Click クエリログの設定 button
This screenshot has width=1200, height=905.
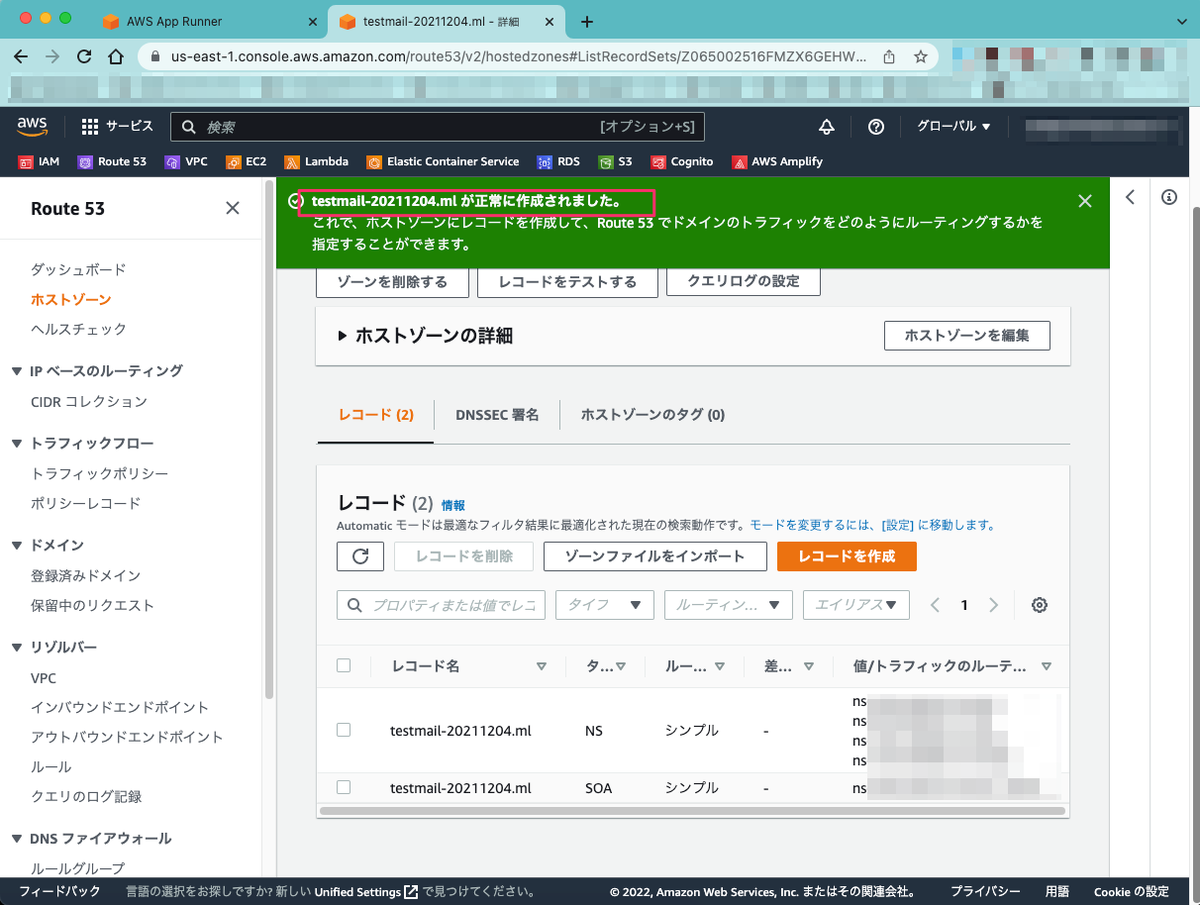743,282
